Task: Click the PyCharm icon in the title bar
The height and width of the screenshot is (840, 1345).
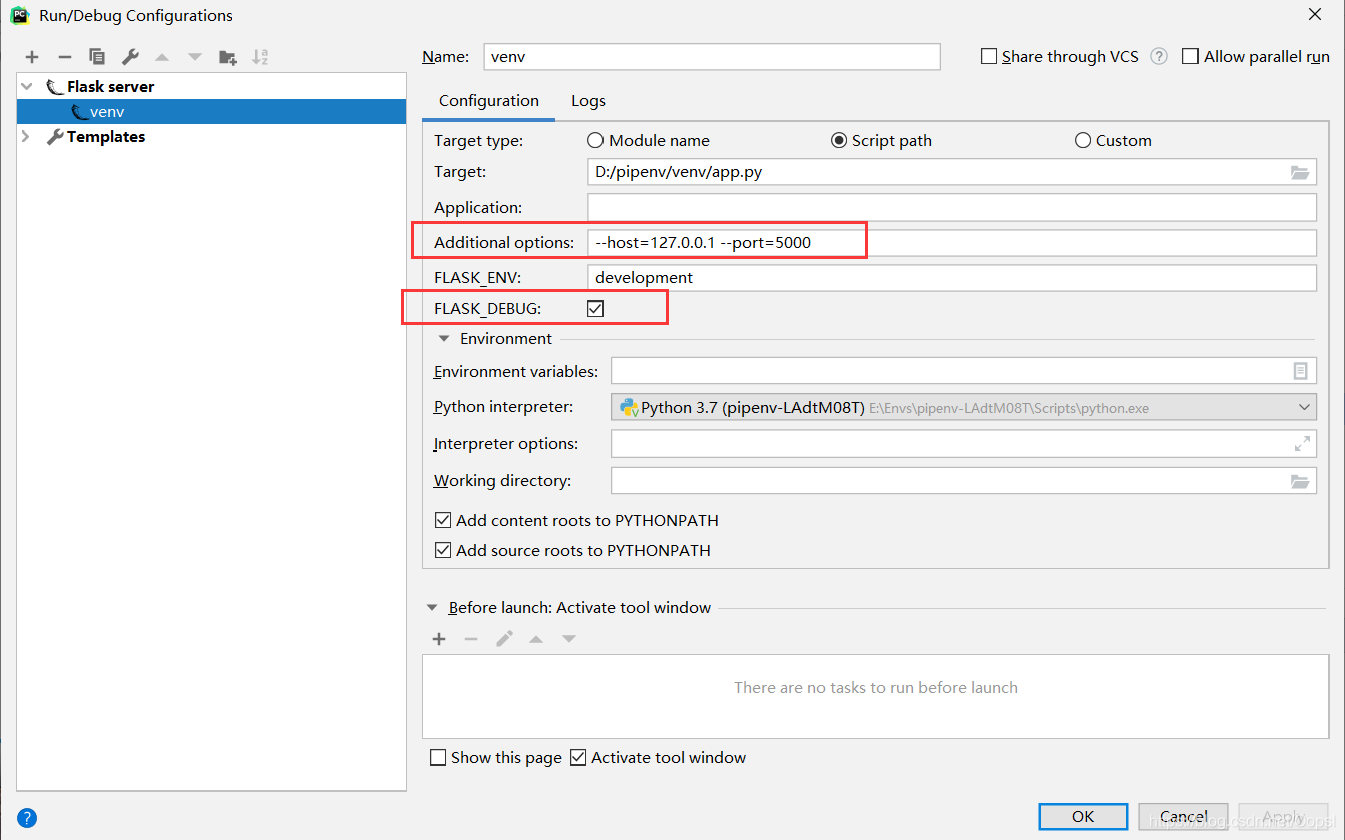Action: click(x=20, y=15)
